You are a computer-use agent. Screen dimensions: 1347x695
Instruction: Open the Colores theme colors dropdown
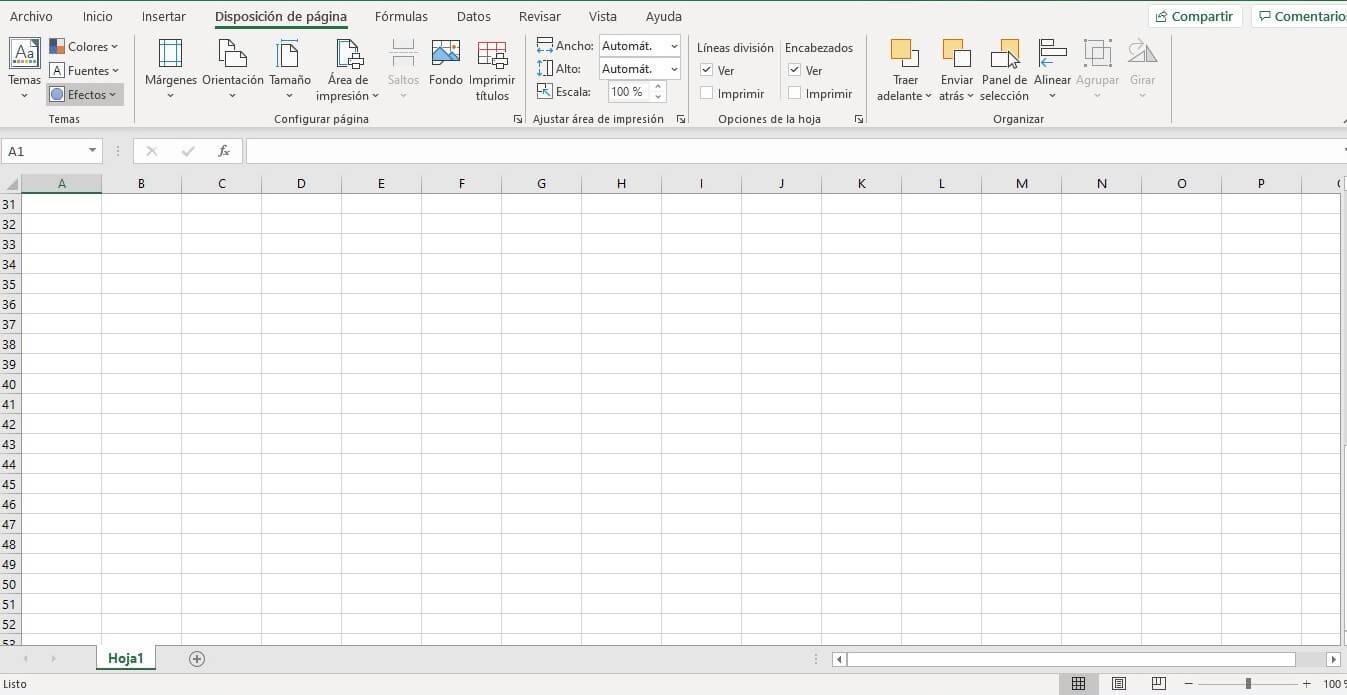[x=84, y=47]
